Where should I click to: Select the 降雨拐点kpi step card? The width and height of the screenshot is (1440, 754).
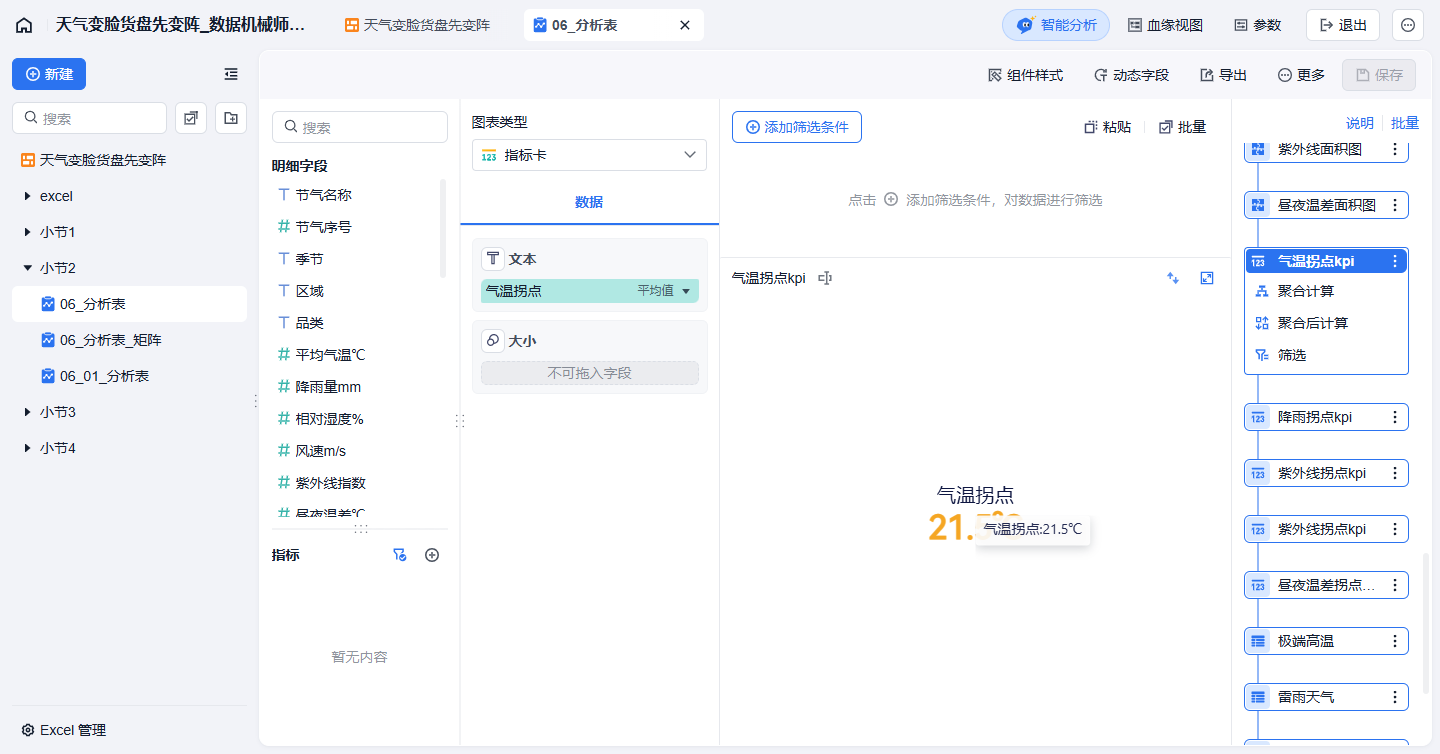1326,417
